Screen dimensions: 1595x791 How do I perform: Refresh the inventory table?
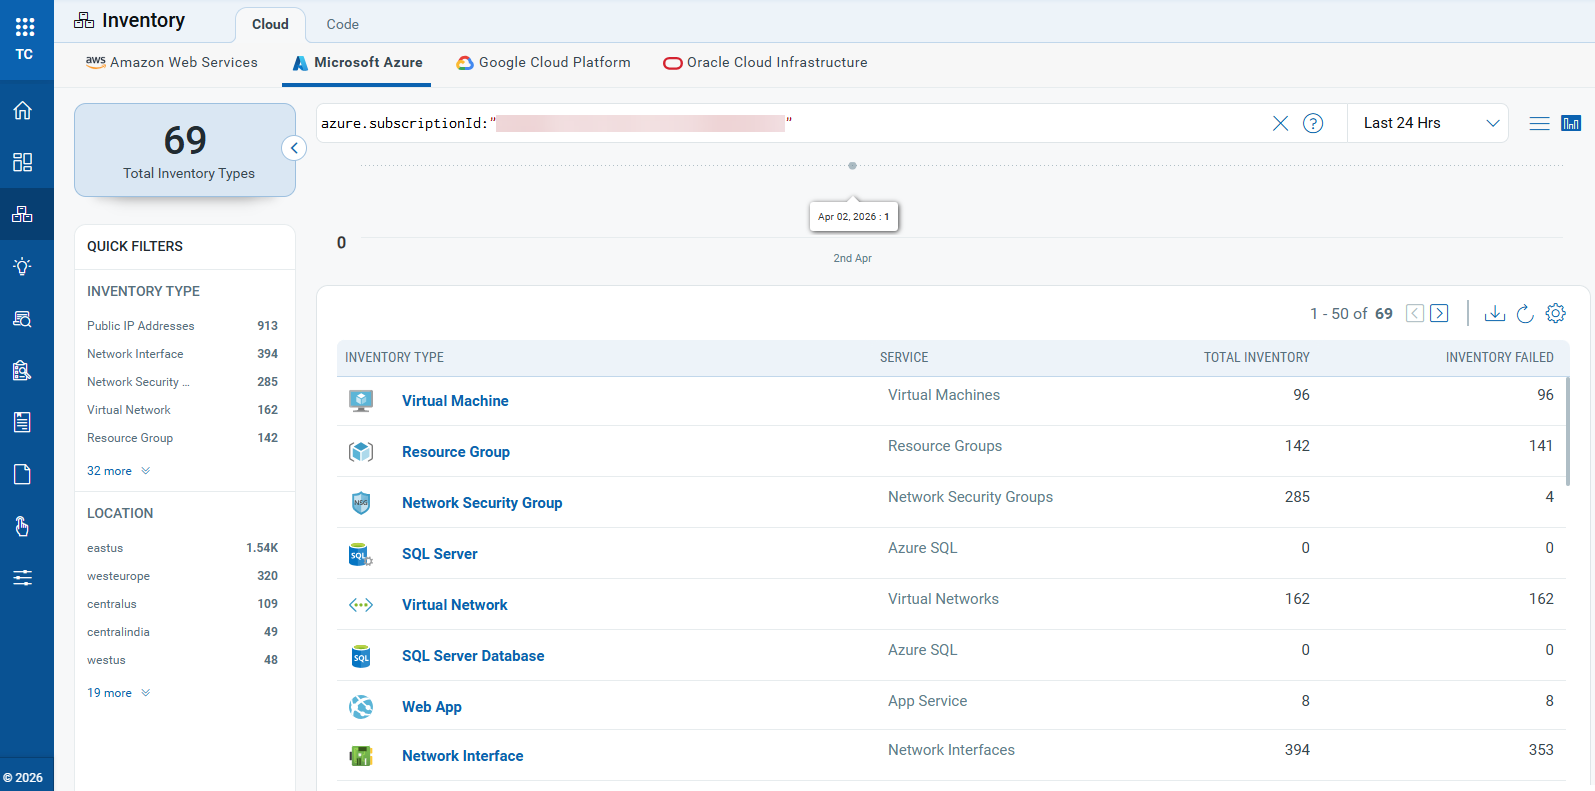tap(1525, 313)
